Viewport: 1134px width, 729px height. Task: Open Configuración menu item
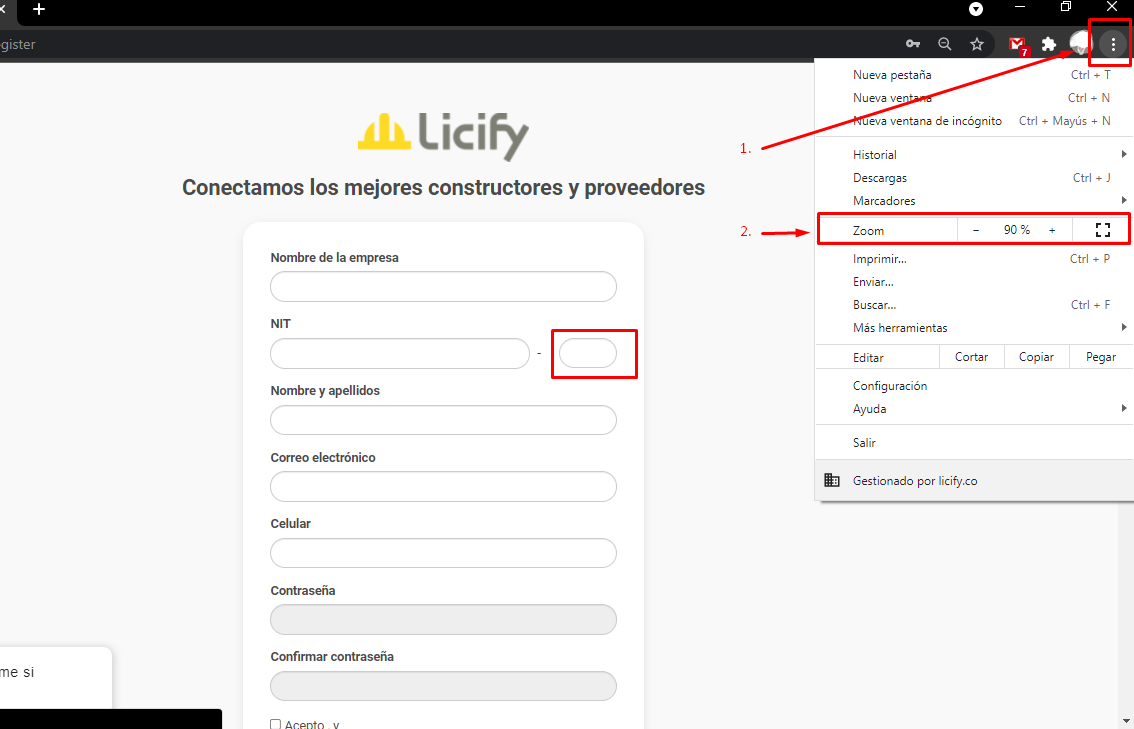pos(973,386)
